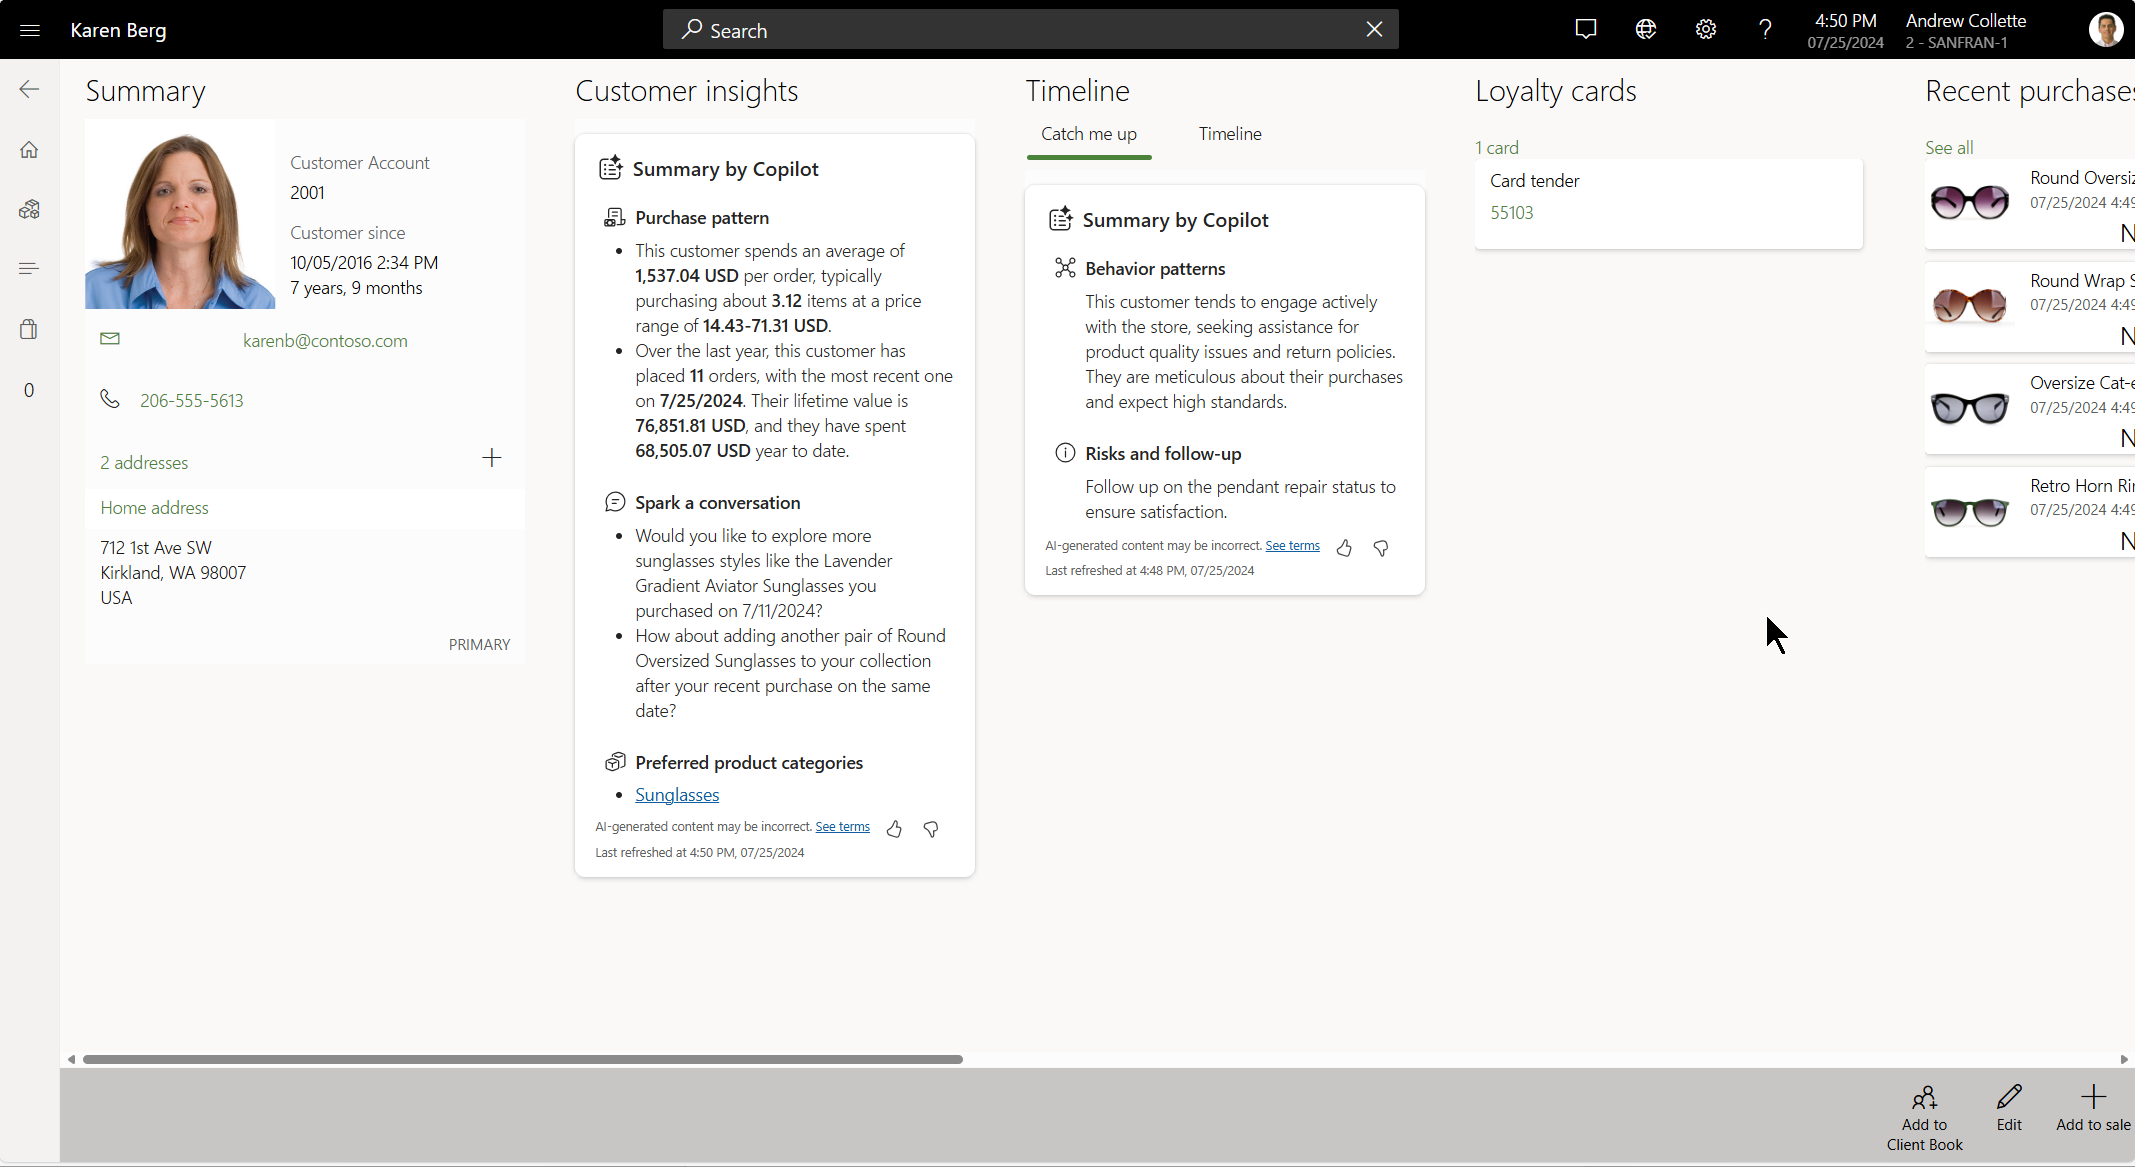Expand the 2 addresses section
The width and height of the screenshot is (2135, 1167).
pyautogui.click(x=144, y=461)
